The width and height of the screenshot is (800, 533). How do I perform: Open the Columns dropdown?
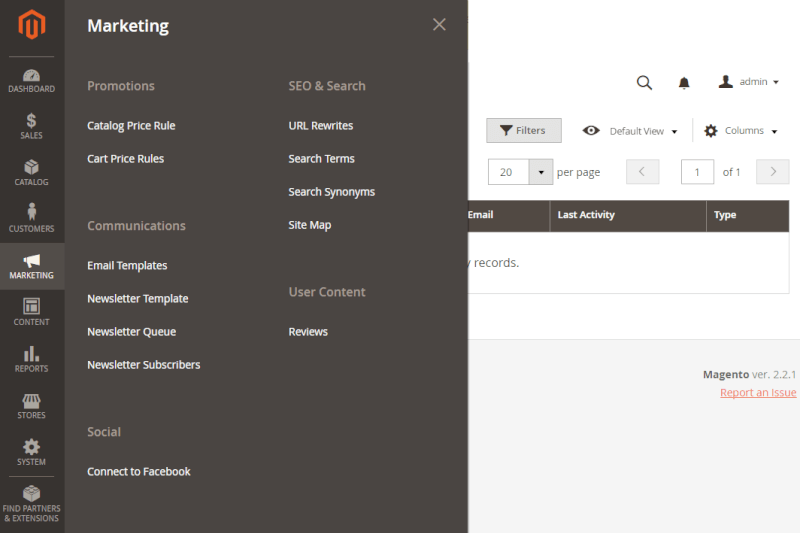pos(741,131)
